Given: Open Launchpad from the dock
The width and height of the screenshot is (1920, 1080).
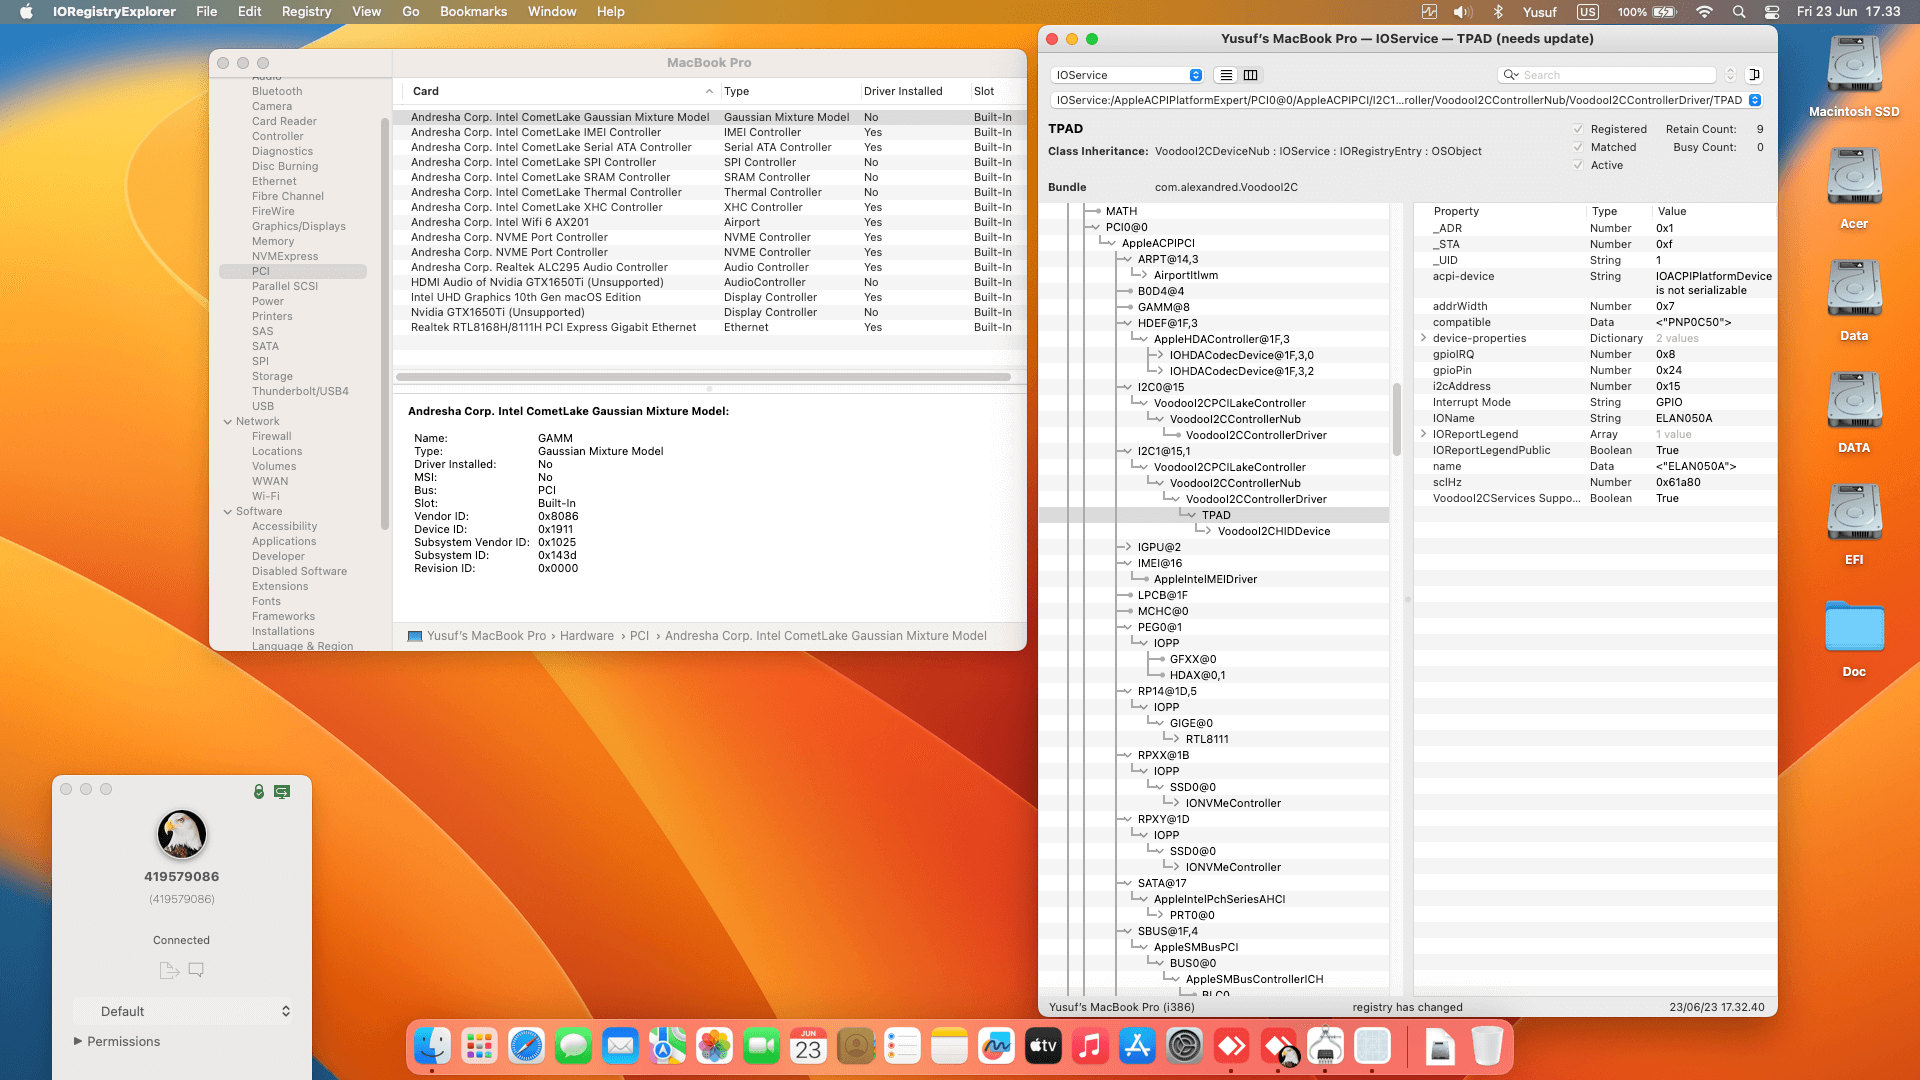Looking at the screenshot, I should pyautogui.click(x=479, y=1047).
